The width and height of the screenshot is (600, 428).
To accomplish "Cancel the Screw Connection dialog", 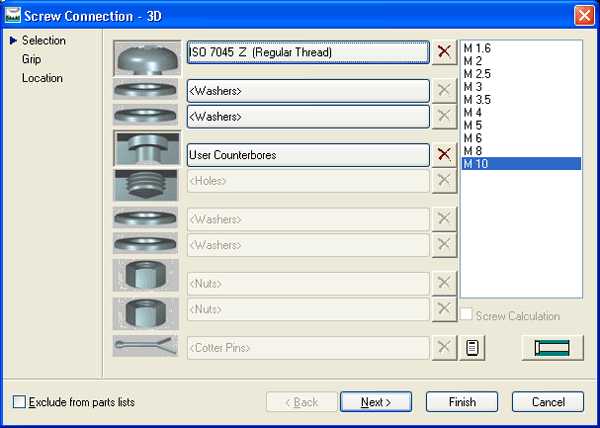I will click(548, 402).
